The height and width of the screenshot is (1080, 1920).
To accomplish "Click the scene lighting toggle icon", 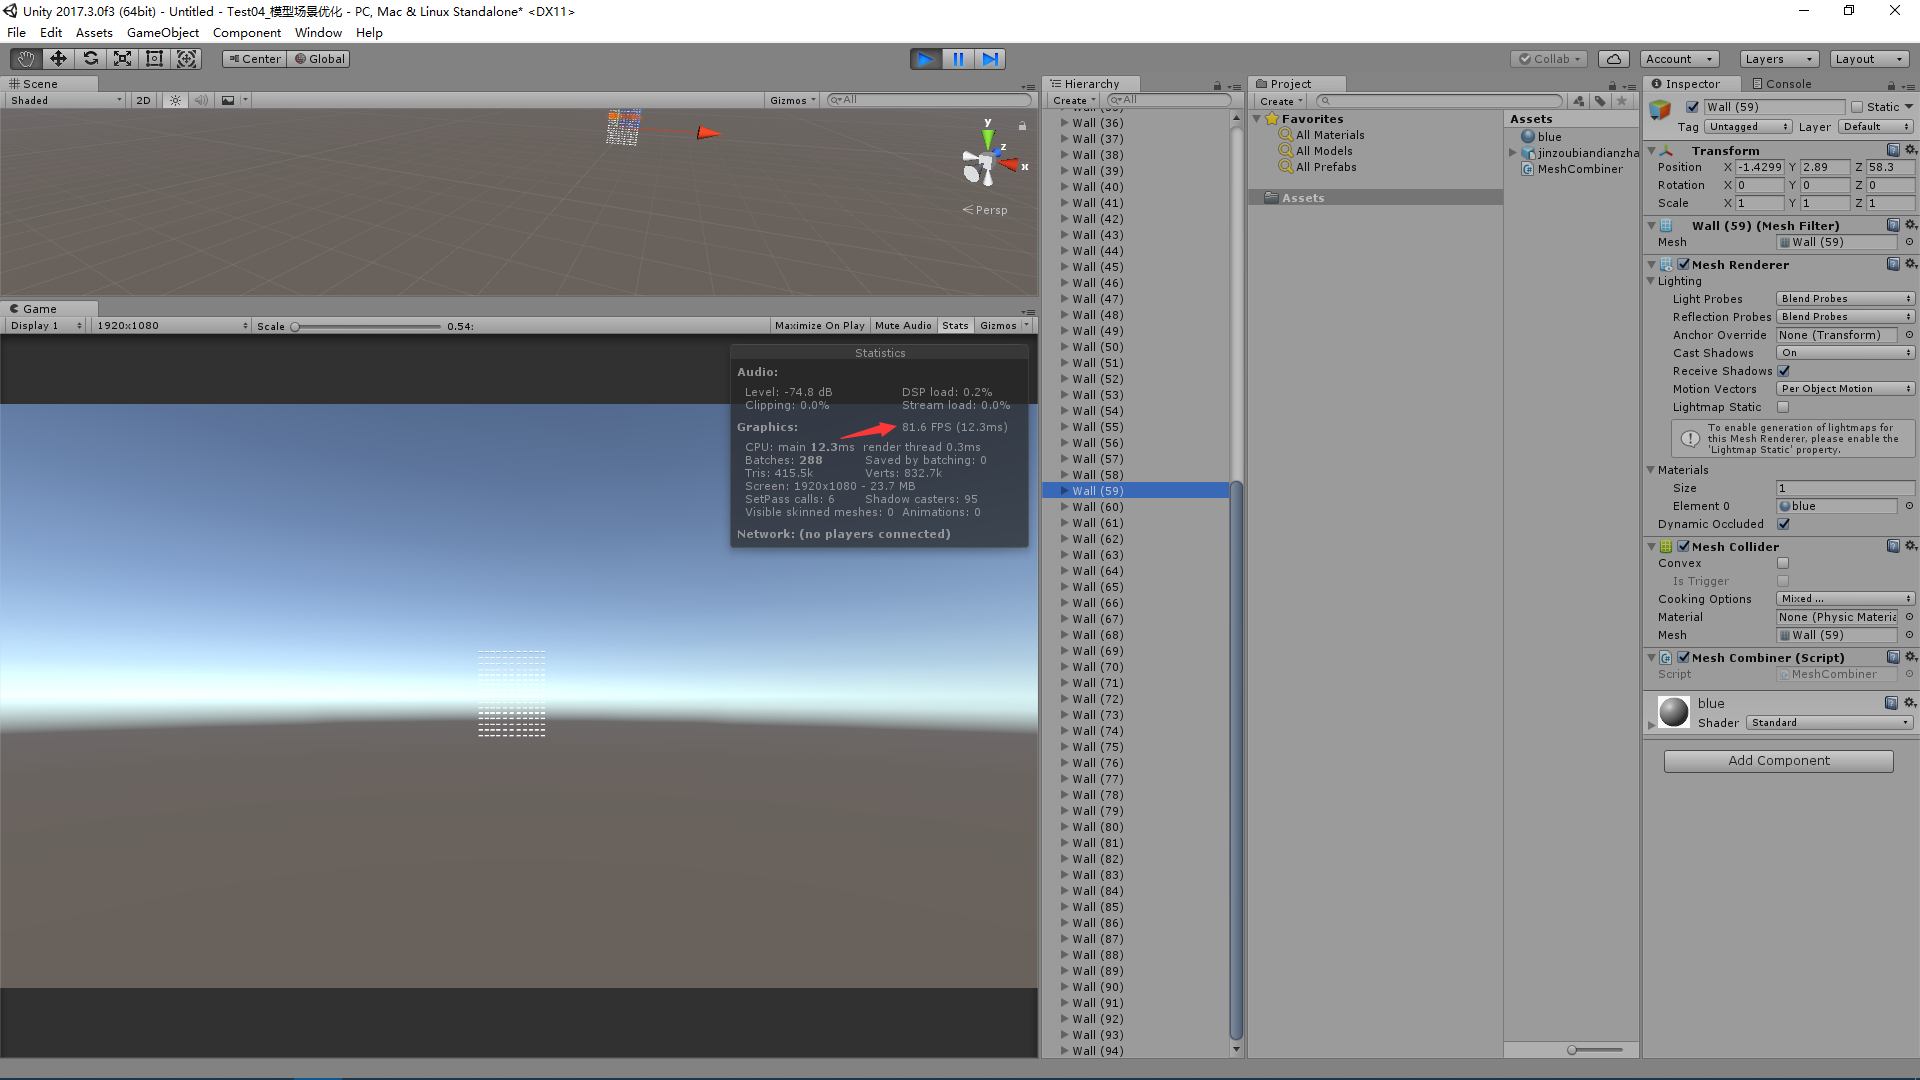I will coord(174,100).
